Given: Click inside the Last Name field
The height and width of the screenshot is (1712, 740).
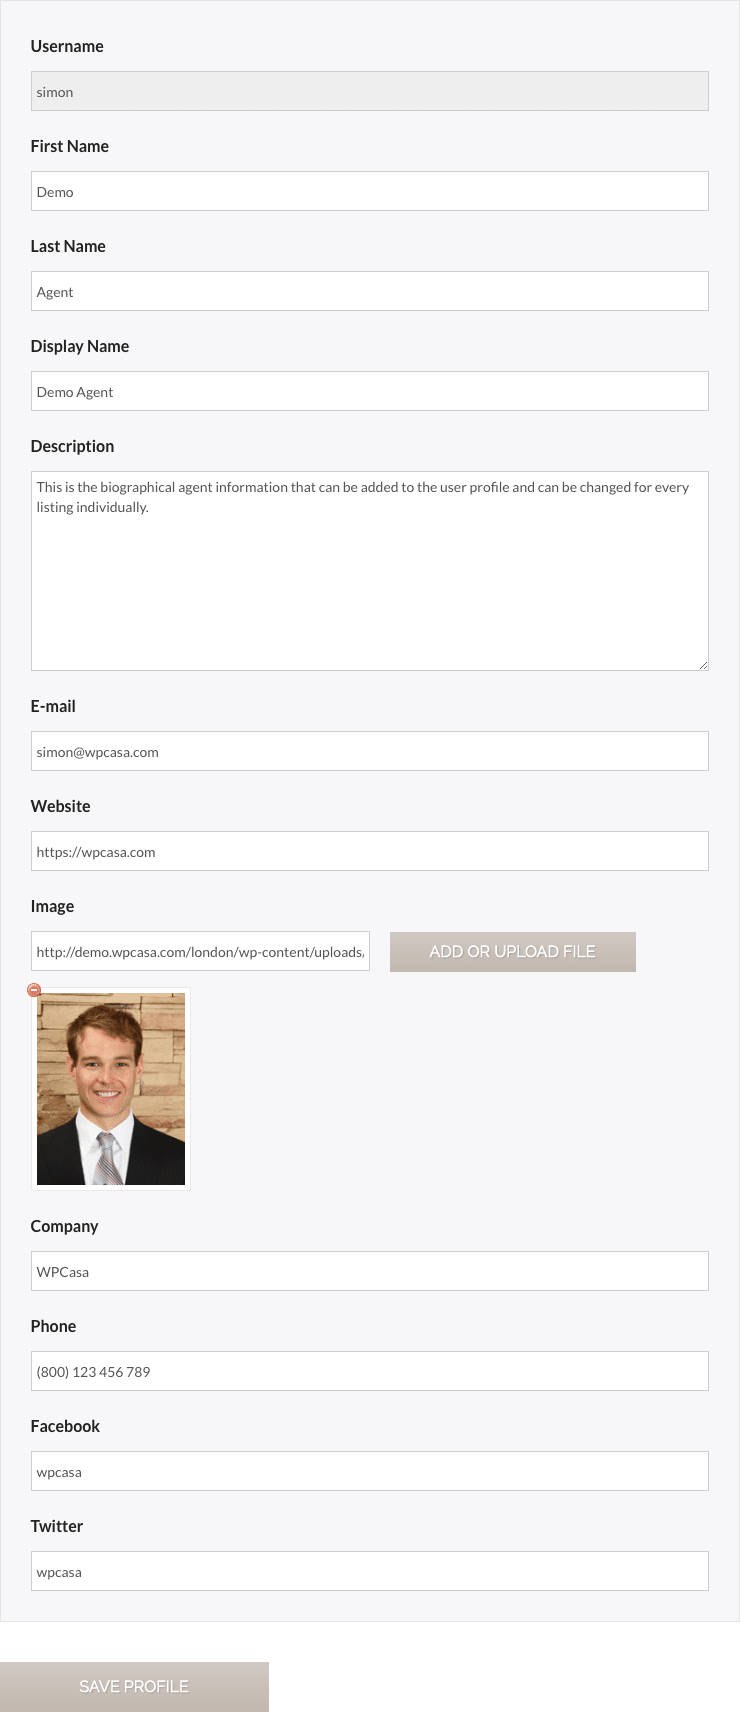Looking at the screenshot, I should pyautogui.click(x=370, y=290).
